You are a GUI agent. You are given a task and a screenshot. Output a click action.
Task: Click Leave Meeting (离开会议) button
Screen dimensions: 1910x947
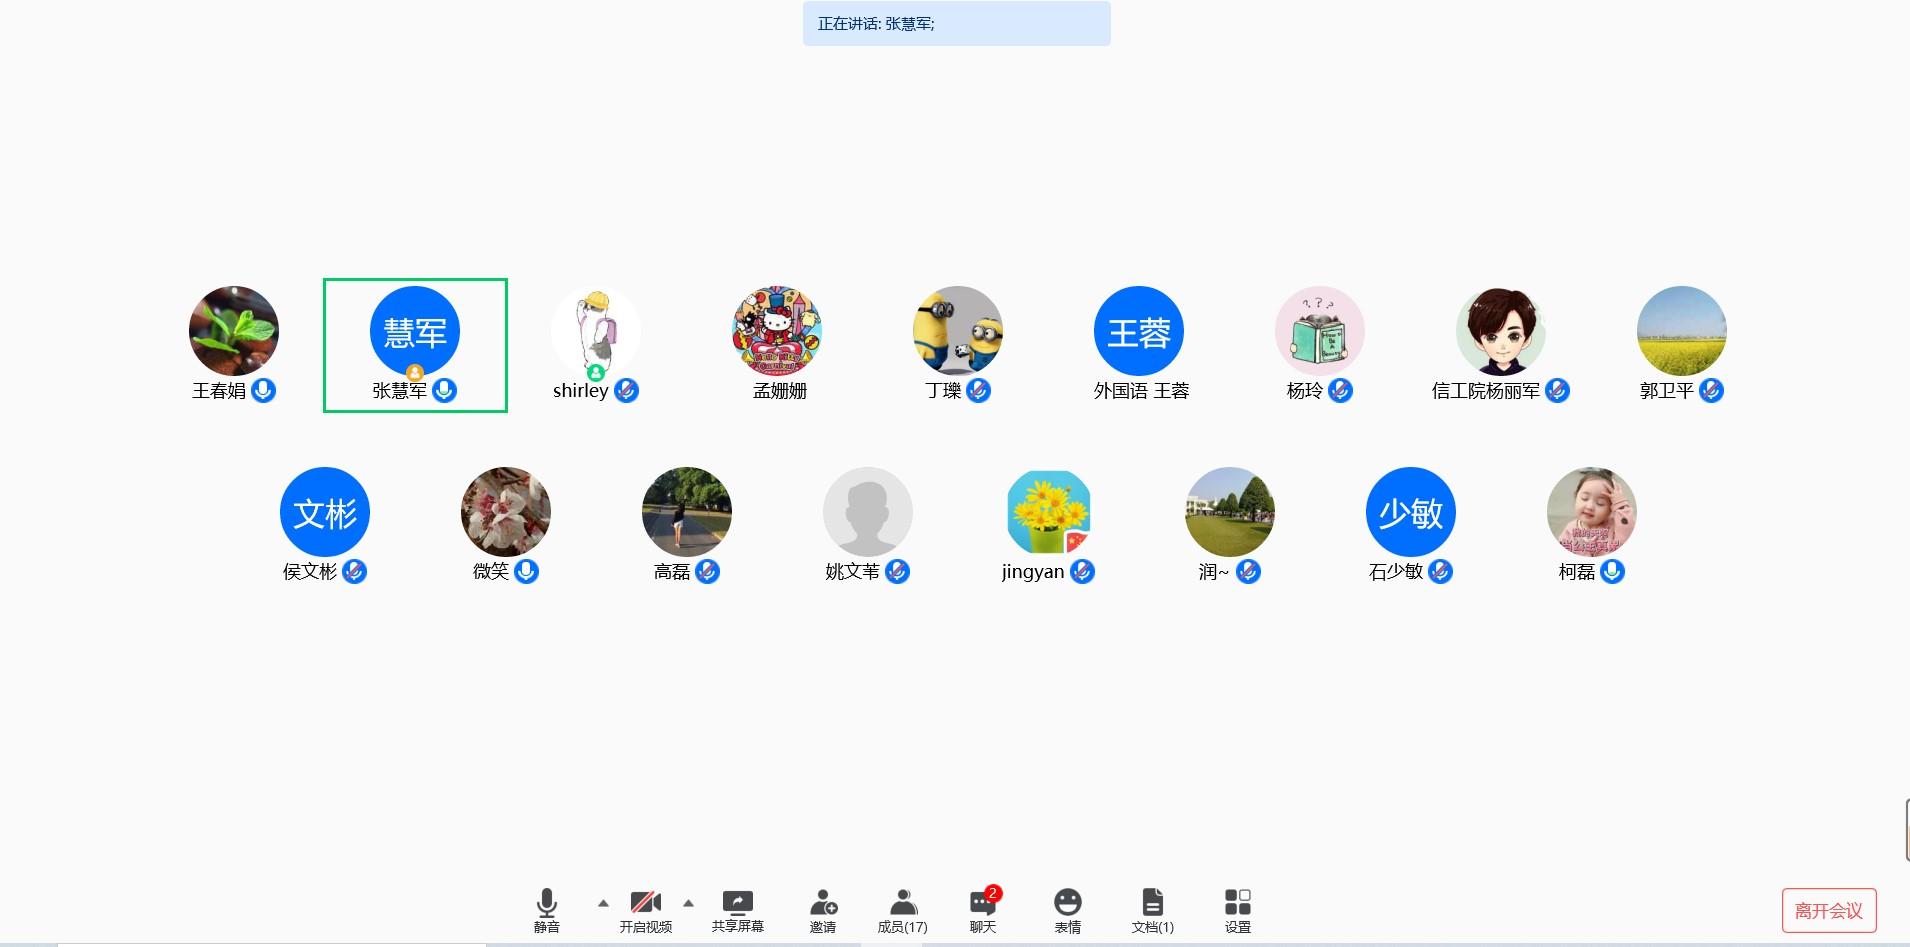coord(1828,910)
